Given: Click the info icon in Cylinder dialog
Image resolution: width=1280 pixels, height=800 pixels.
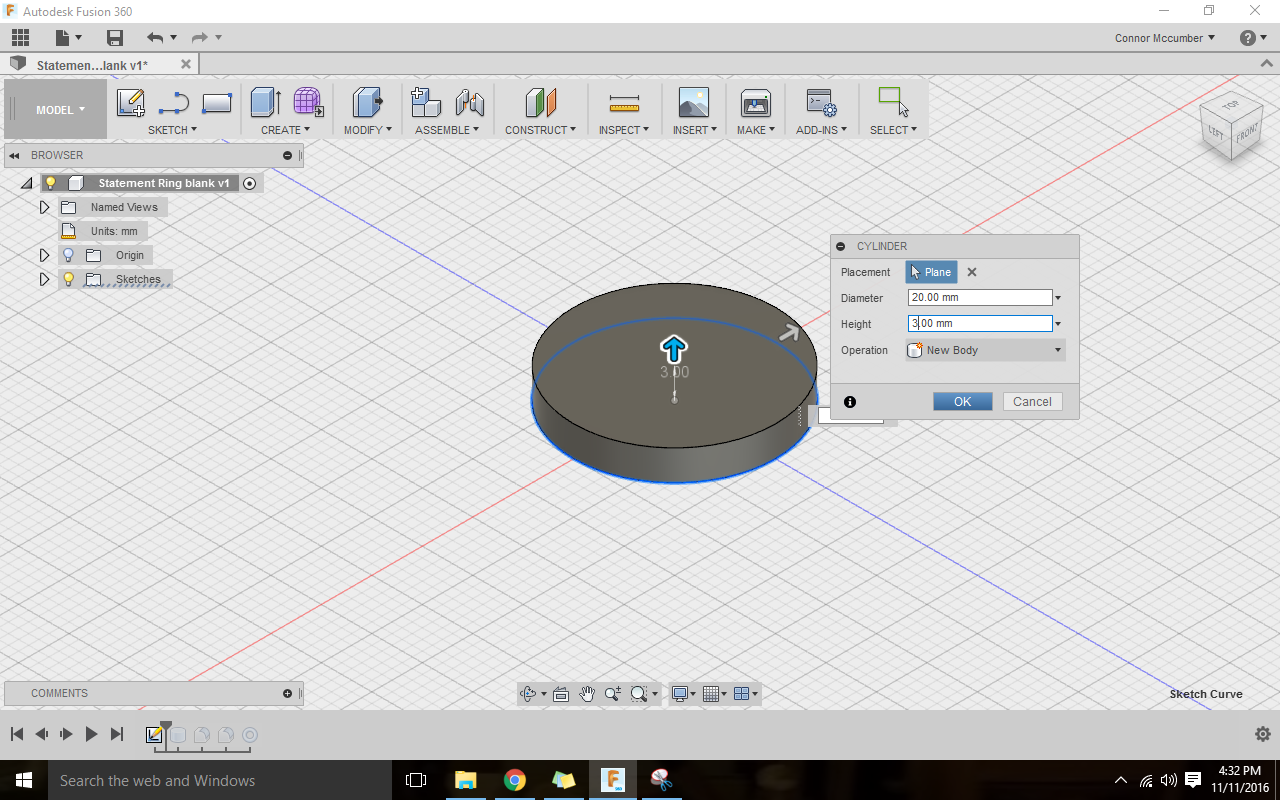Looking at the screenshot, I should (x=850, y=402).
